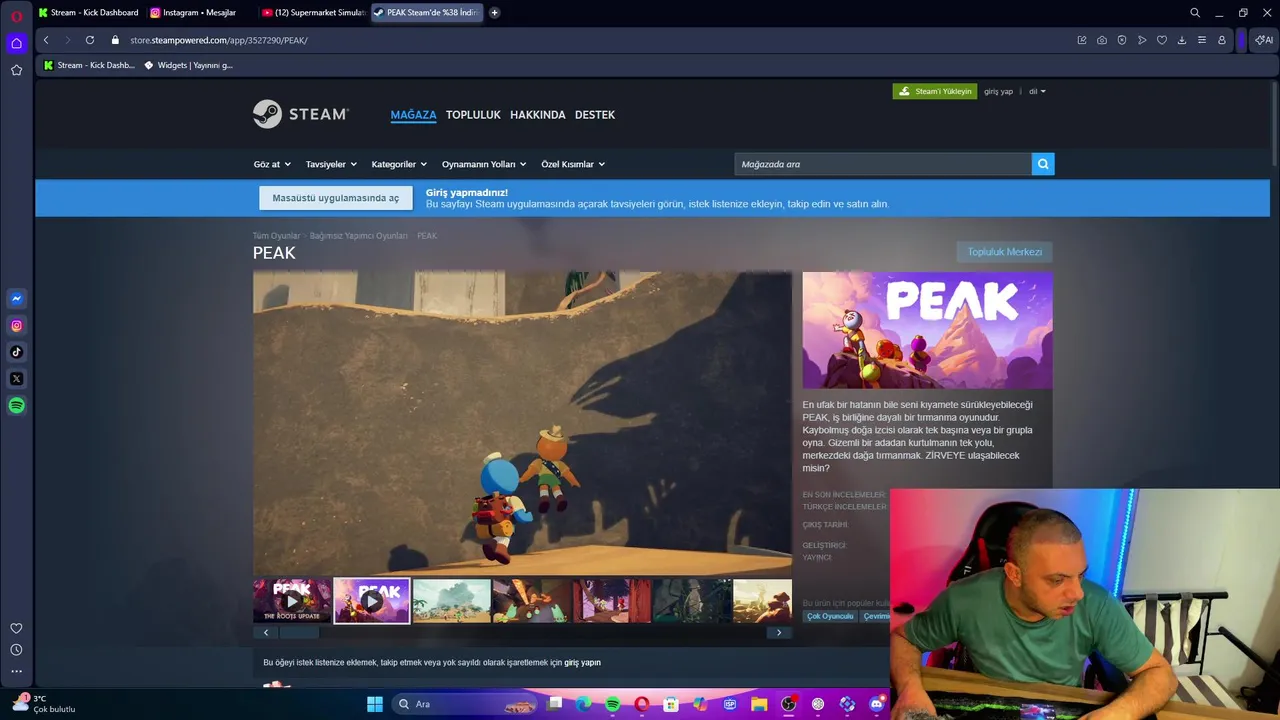This screenshot has height=720, width=1280.
Task: Click Masaüstü uygulamasında aç button
Action: pos(335,198)
